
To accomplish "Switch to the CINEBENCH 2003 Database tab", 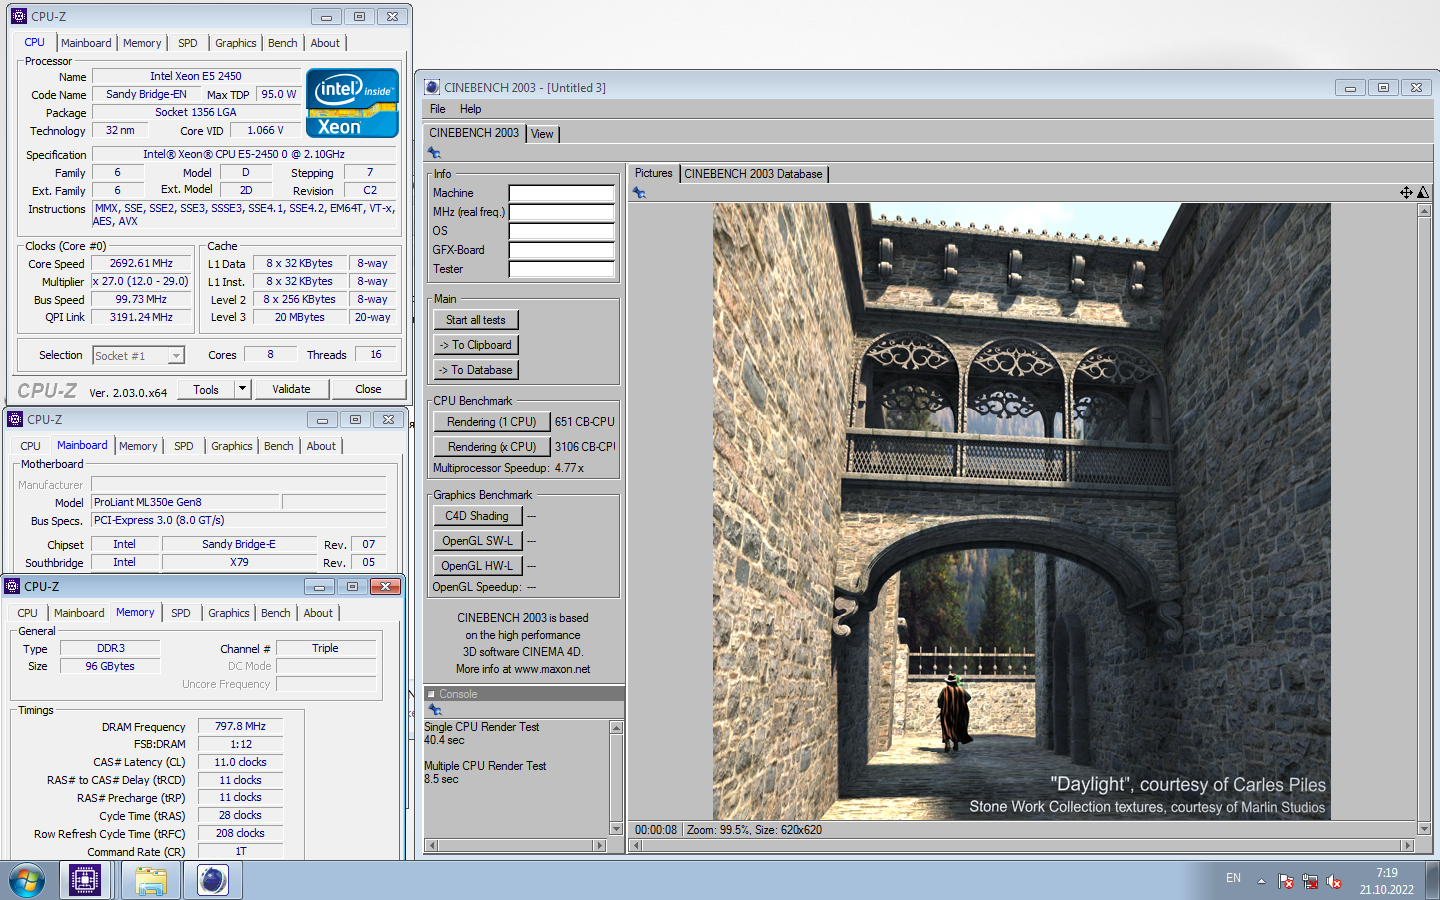I will pos(754,174).
